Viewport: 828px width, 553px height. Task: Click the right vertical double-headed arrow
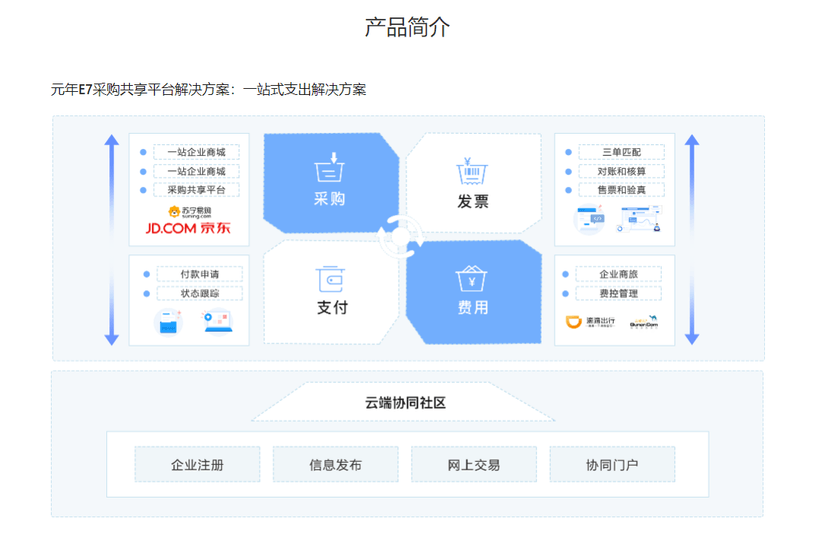click(x=691, y=239)
